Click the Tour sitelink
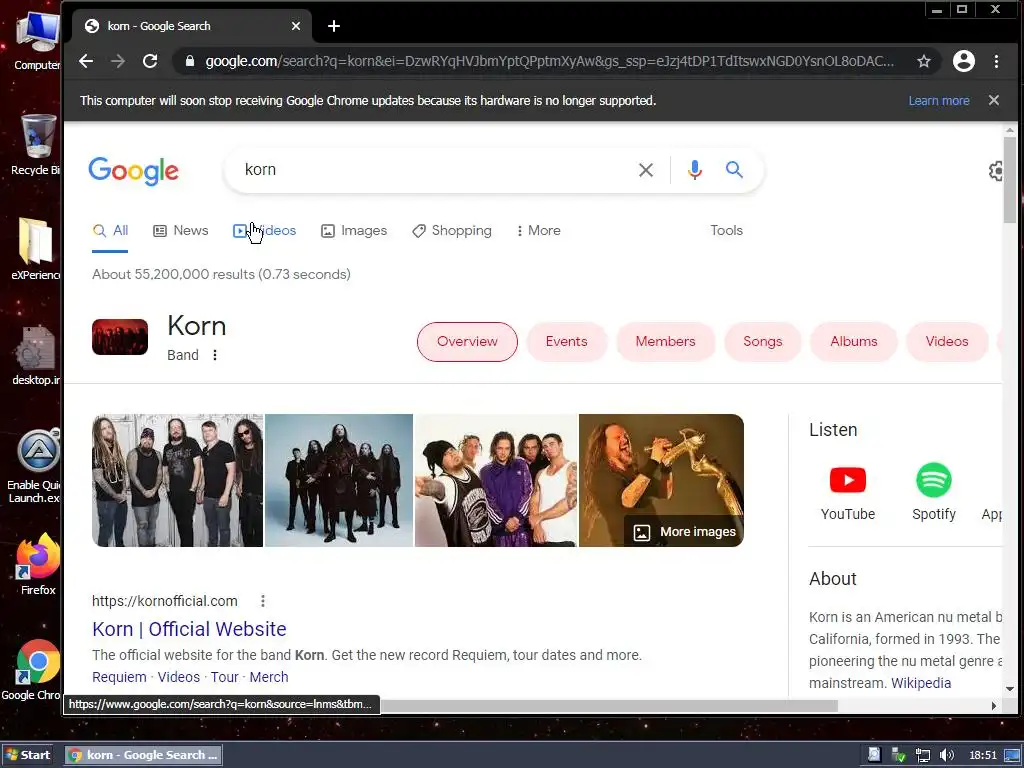Viewport: 1024px width, 768px height. click(x=224, y=677)
